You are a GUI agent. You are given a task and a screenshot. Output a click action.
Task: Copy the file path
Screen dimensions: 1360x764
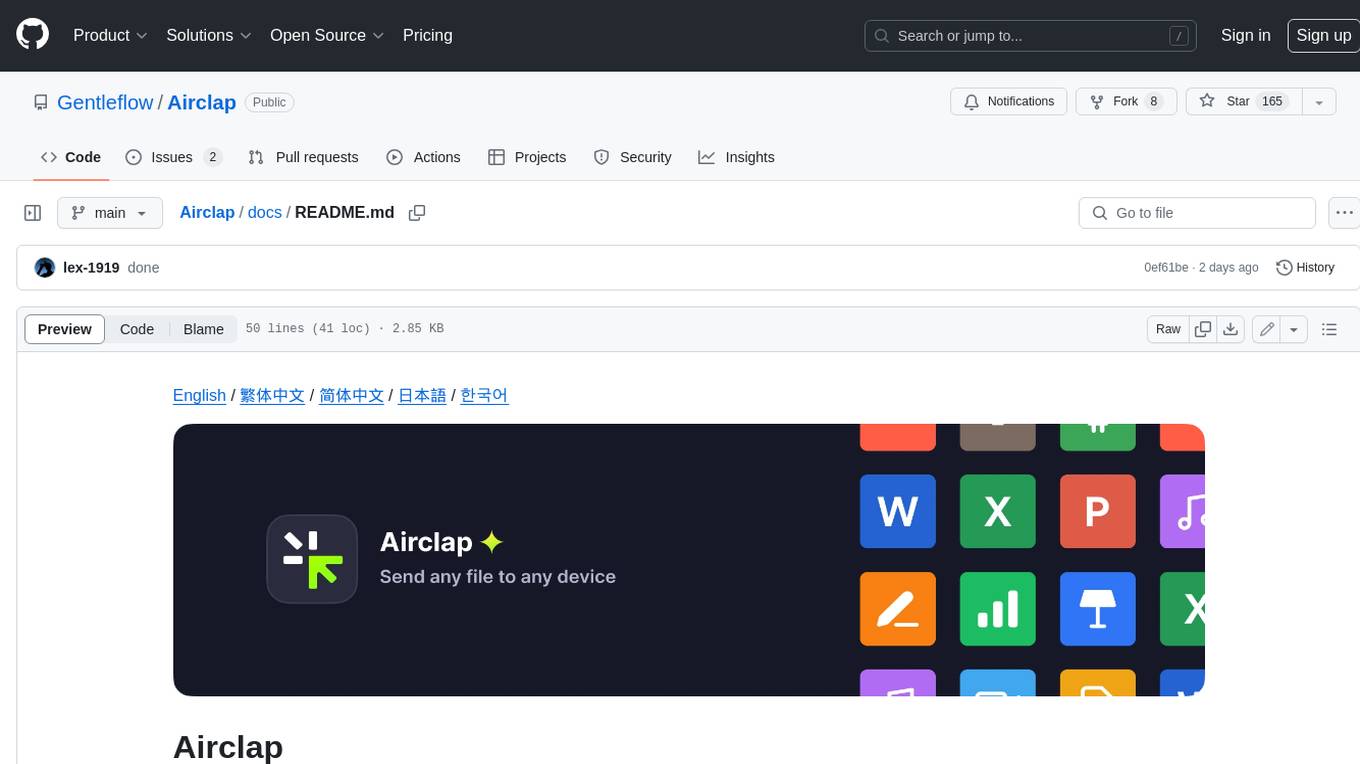coord(417,213)
